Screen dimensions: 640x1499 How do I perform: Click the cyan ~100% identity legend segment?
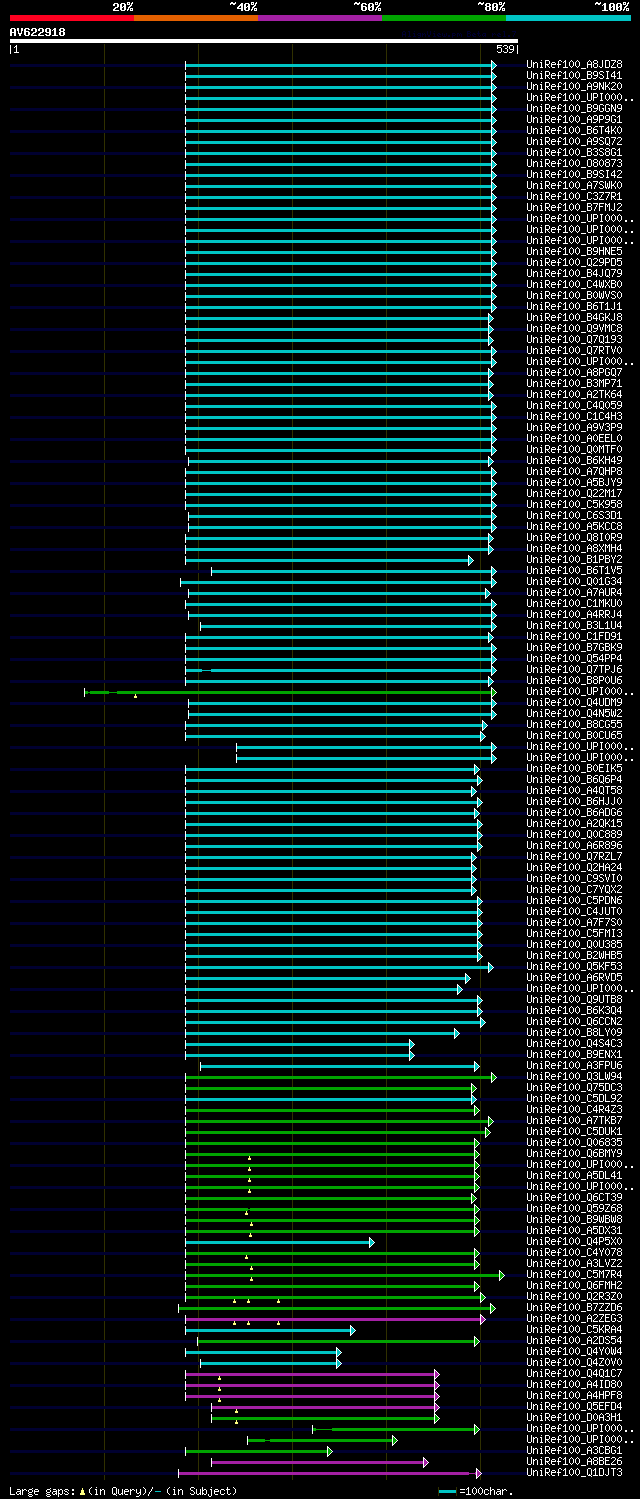pyautogui.click(x=568, y=17)
